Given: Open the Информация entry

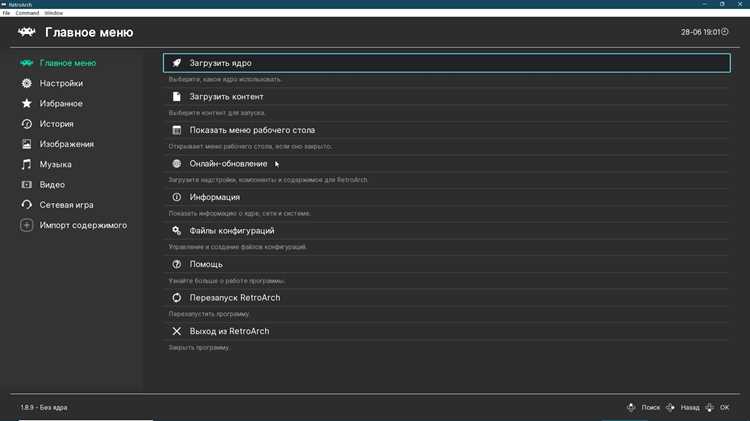Looking at the screenshot, I should [446, 197].
